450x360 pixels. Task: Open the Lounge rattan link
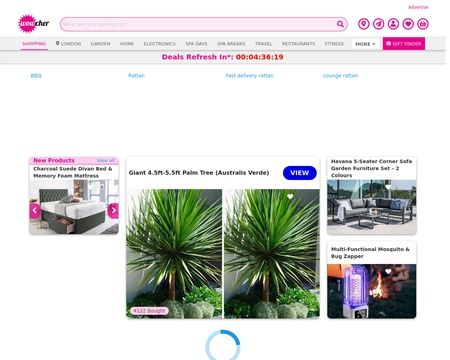click(340, 76)
